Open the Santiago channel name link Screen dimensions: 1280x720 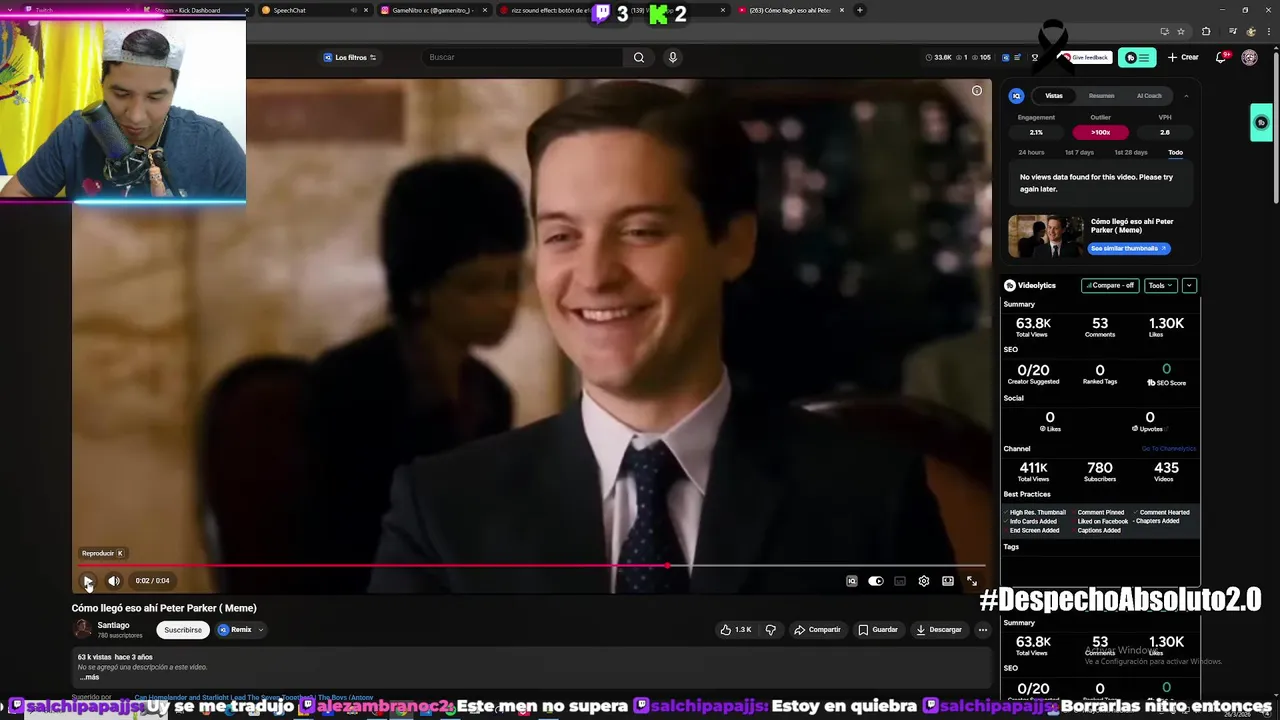[113, 625]
